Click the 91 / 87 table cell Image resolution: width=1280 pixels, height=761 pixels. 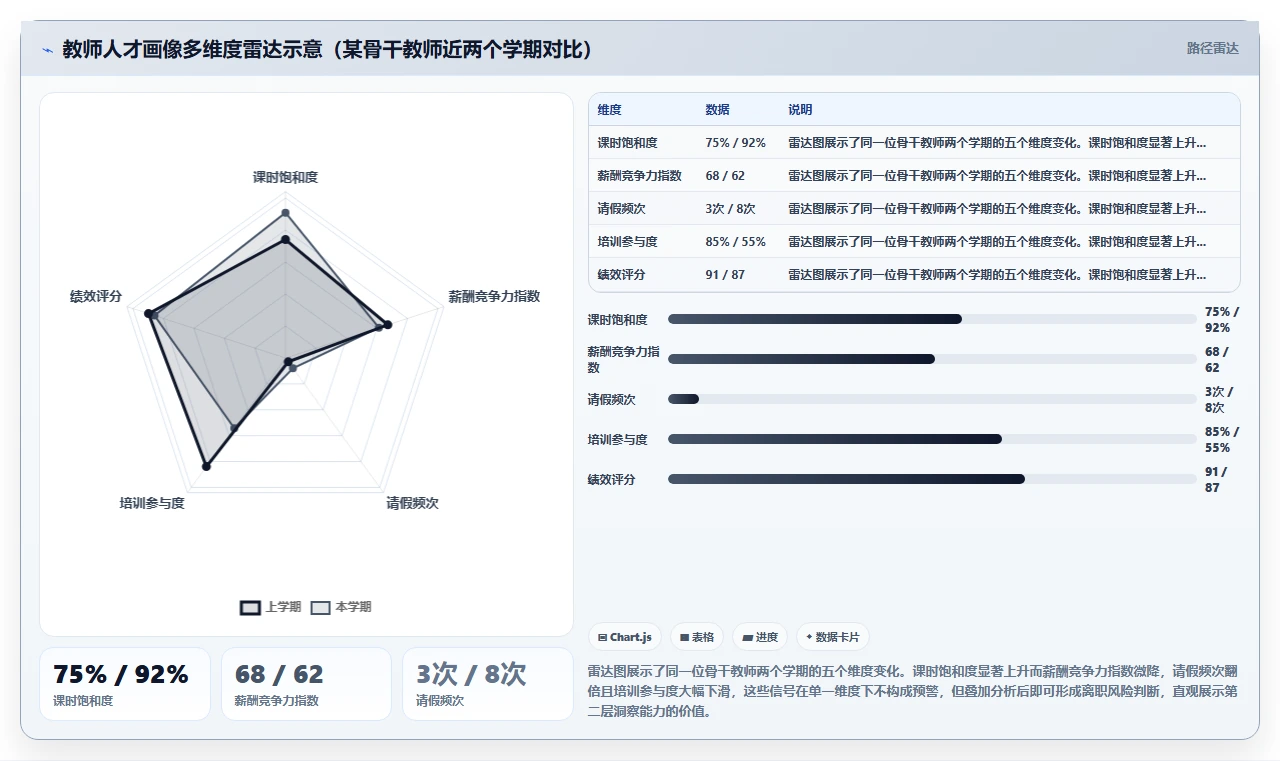(725, 275)
